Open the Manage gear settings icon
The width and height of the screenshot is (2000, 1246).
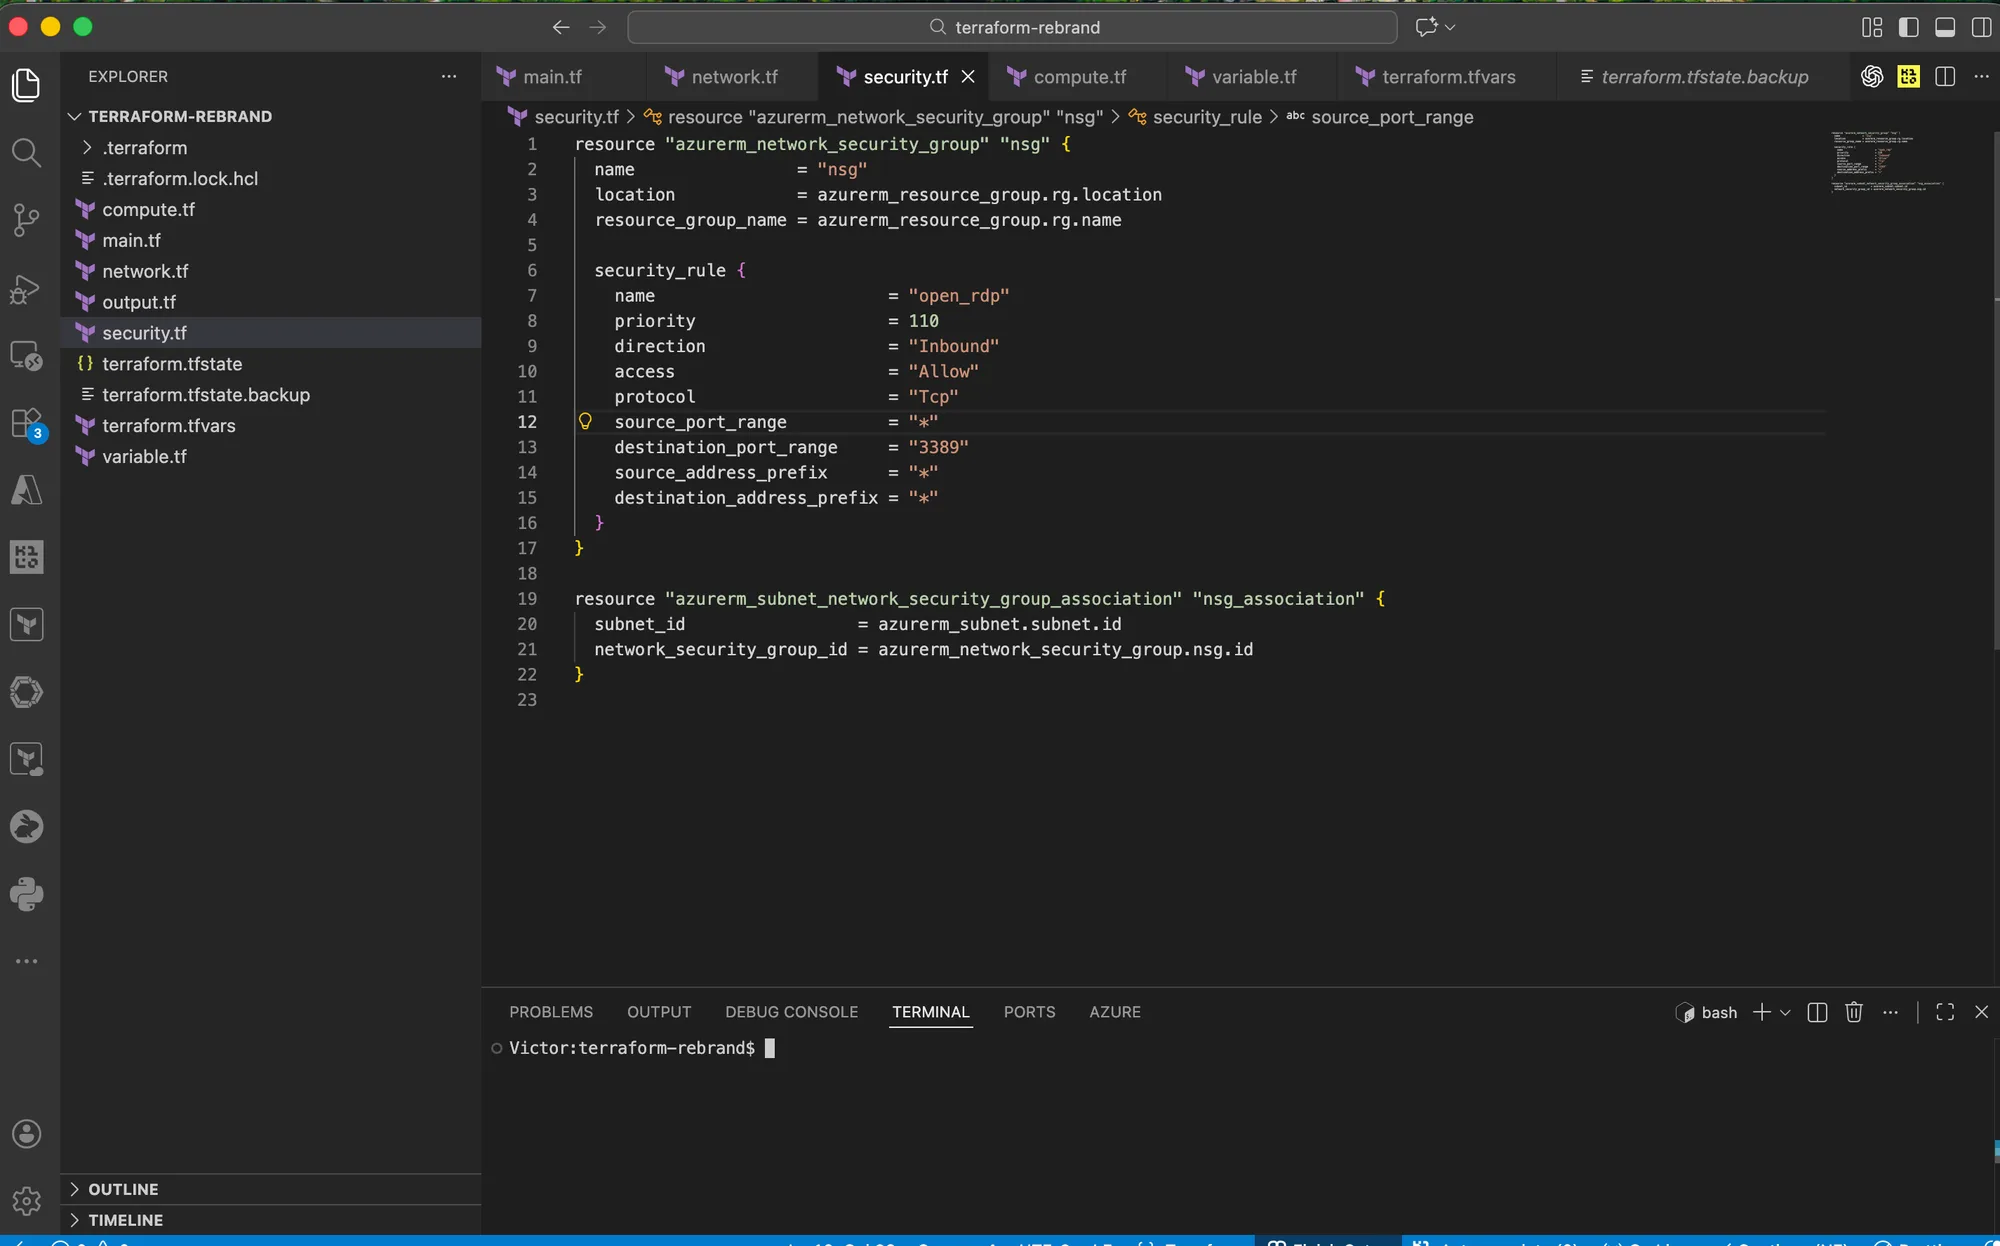click(x=27, y=1201)
